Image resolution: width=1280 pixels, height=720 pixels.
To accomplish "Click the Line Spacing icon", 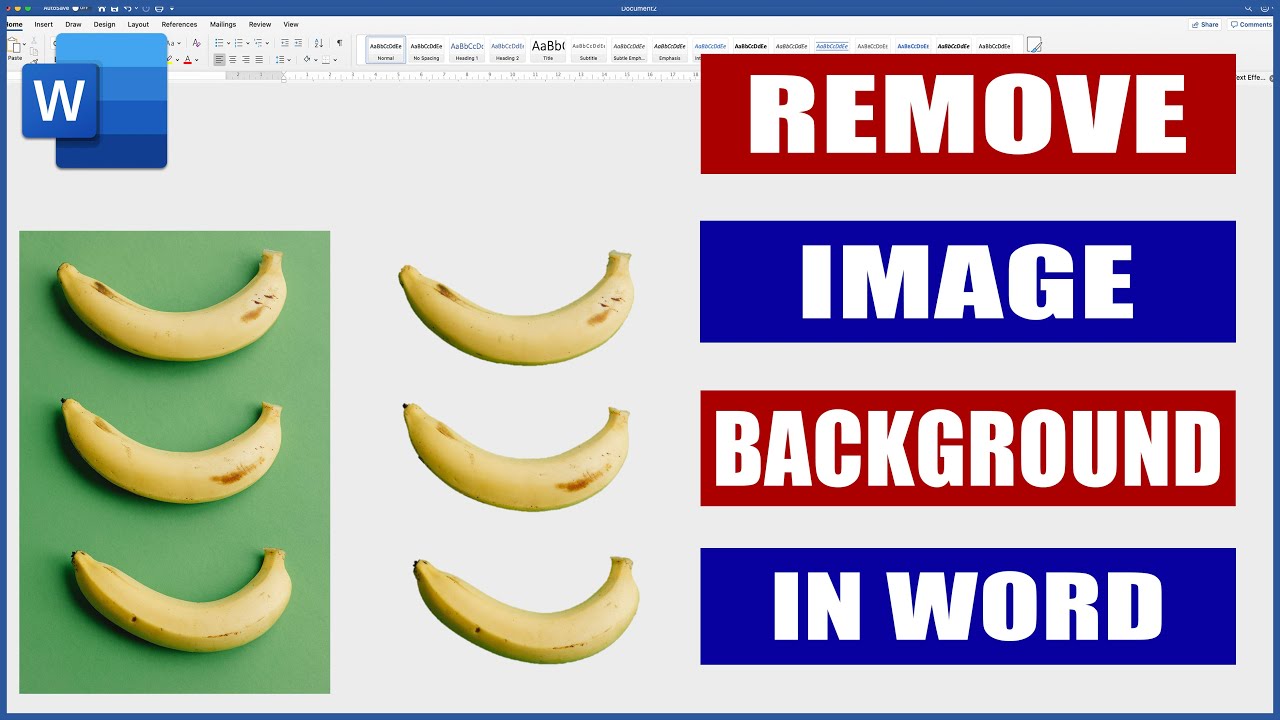I will (280, 59).
